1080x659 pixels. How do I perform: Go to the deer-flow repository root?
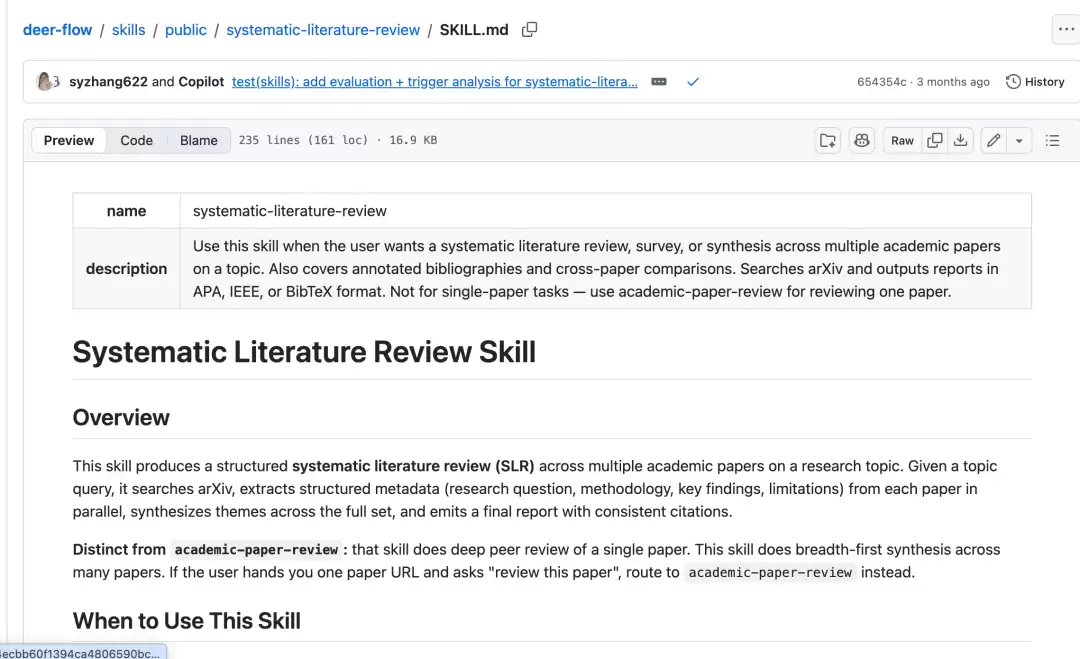coord(57,30)
